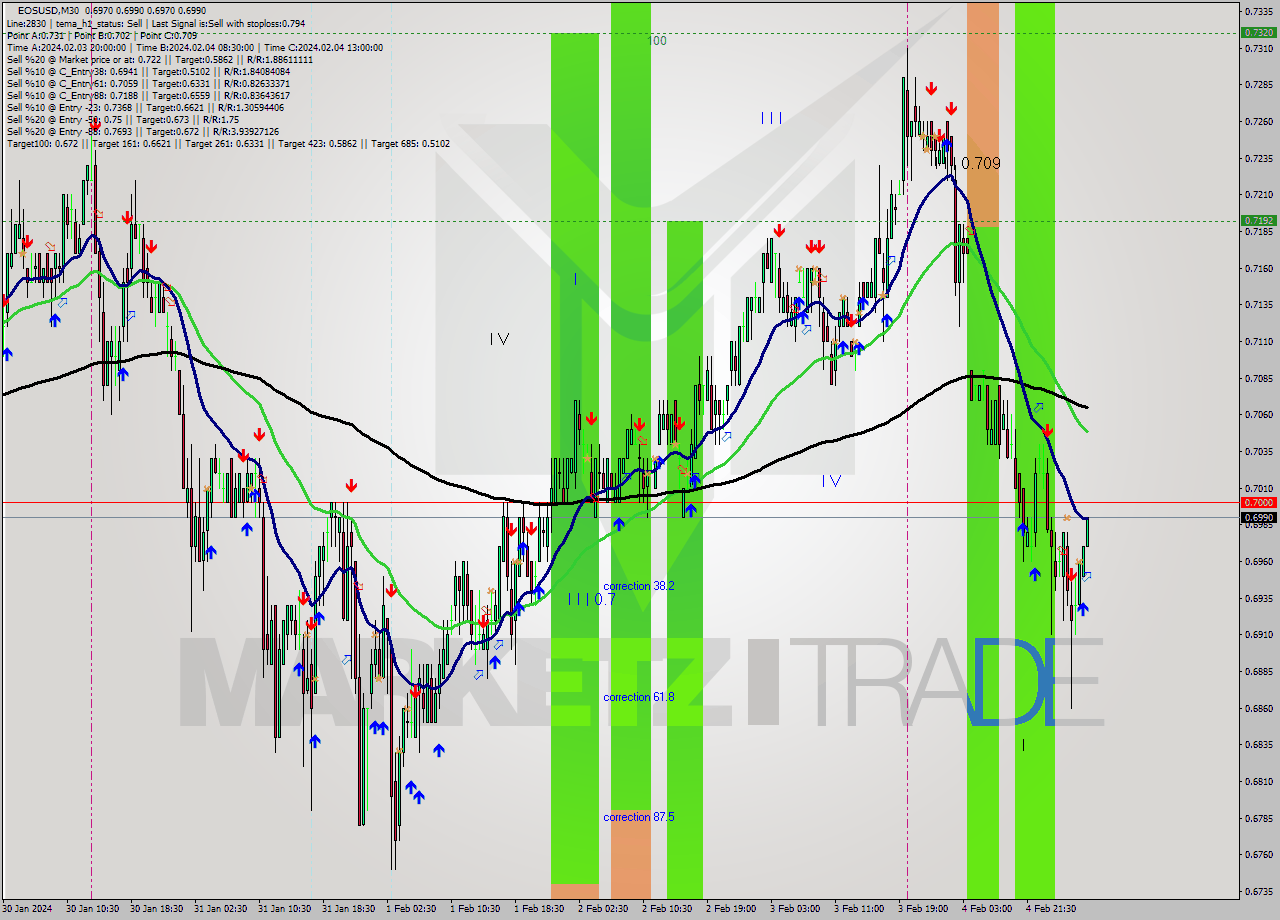The height and width of the screenshot is (920, 1280).
Task: Select the 0.6785 price axis label
Action: pyautogui.click(x=1257, y=818)
